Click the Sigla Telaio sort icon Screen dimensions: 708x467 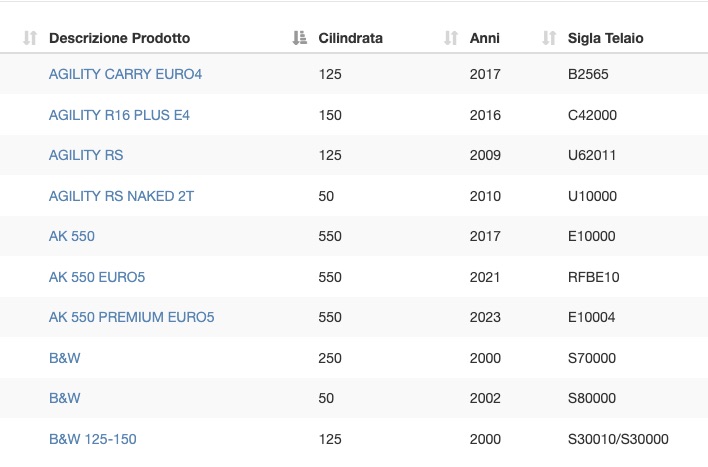pos(549,38)
